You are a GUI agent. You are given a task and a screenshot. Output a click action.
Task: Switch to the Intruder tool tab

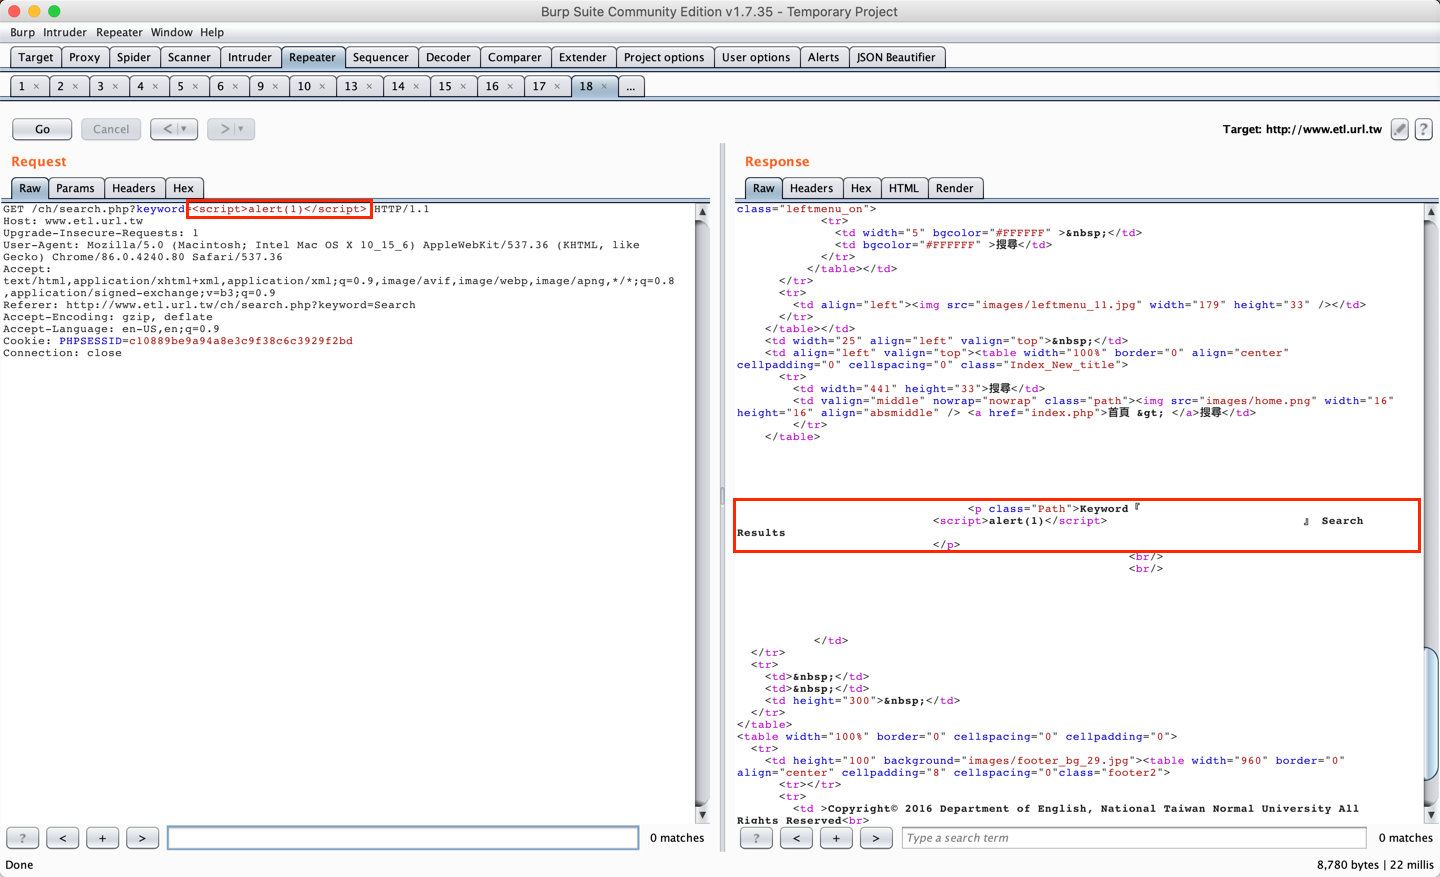pyautogui.click(x=250, y=57)
